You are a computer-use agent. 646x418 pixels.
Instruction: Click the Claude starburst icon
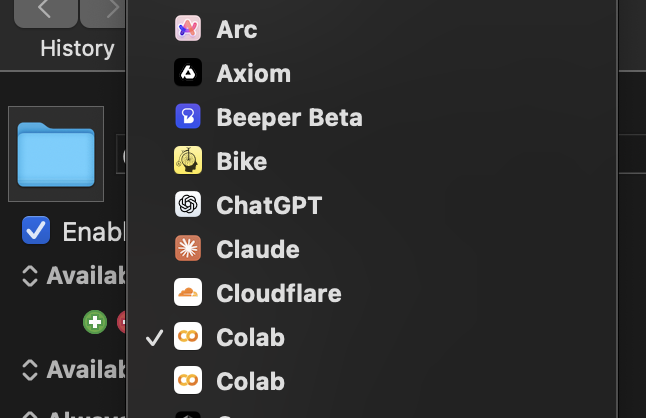(x=188, y=248)
